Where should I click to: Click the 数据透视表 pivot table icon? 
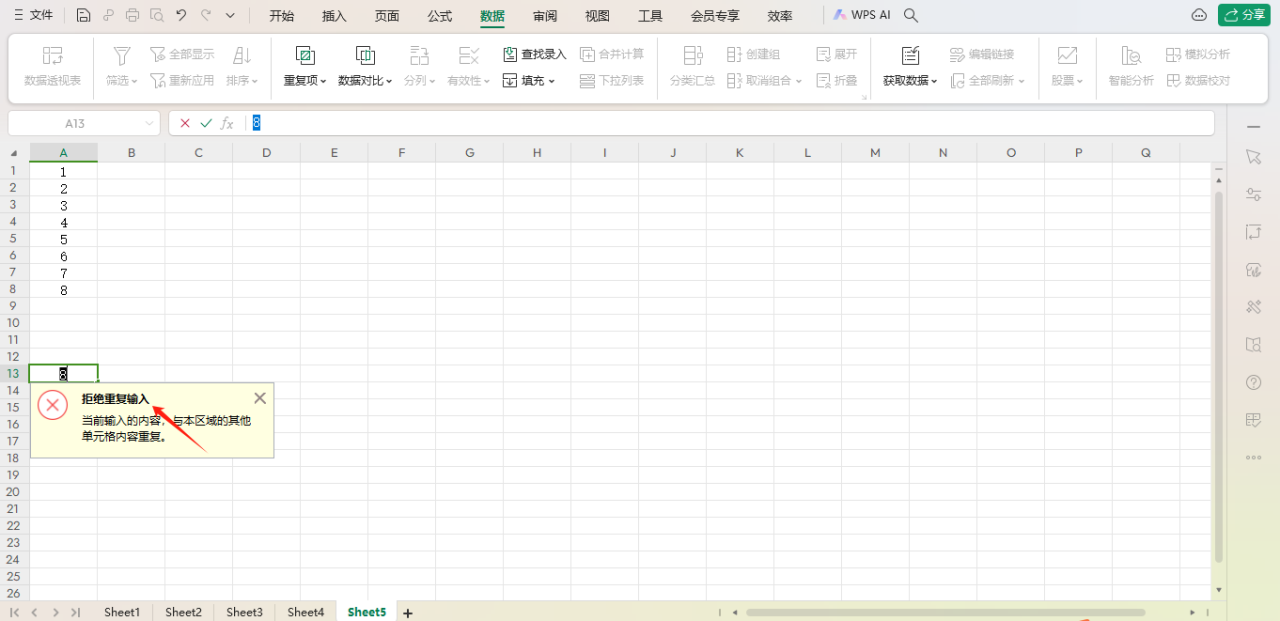pyautogui.click(x=53, y=66)
